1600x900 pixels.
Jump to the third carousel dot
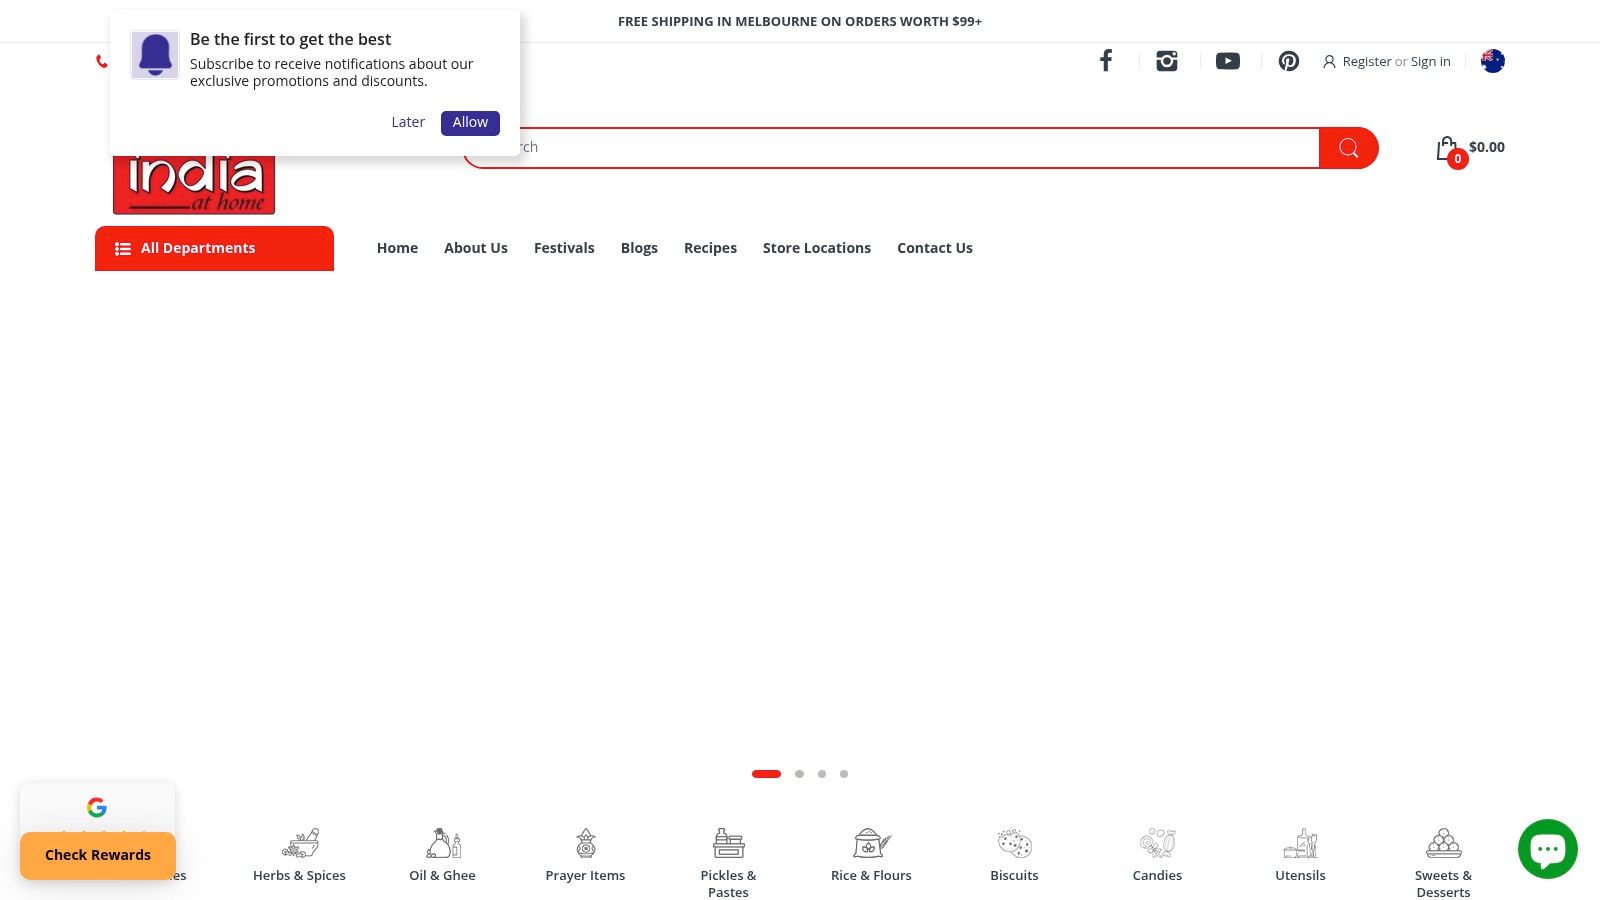(x=822, y=774)
